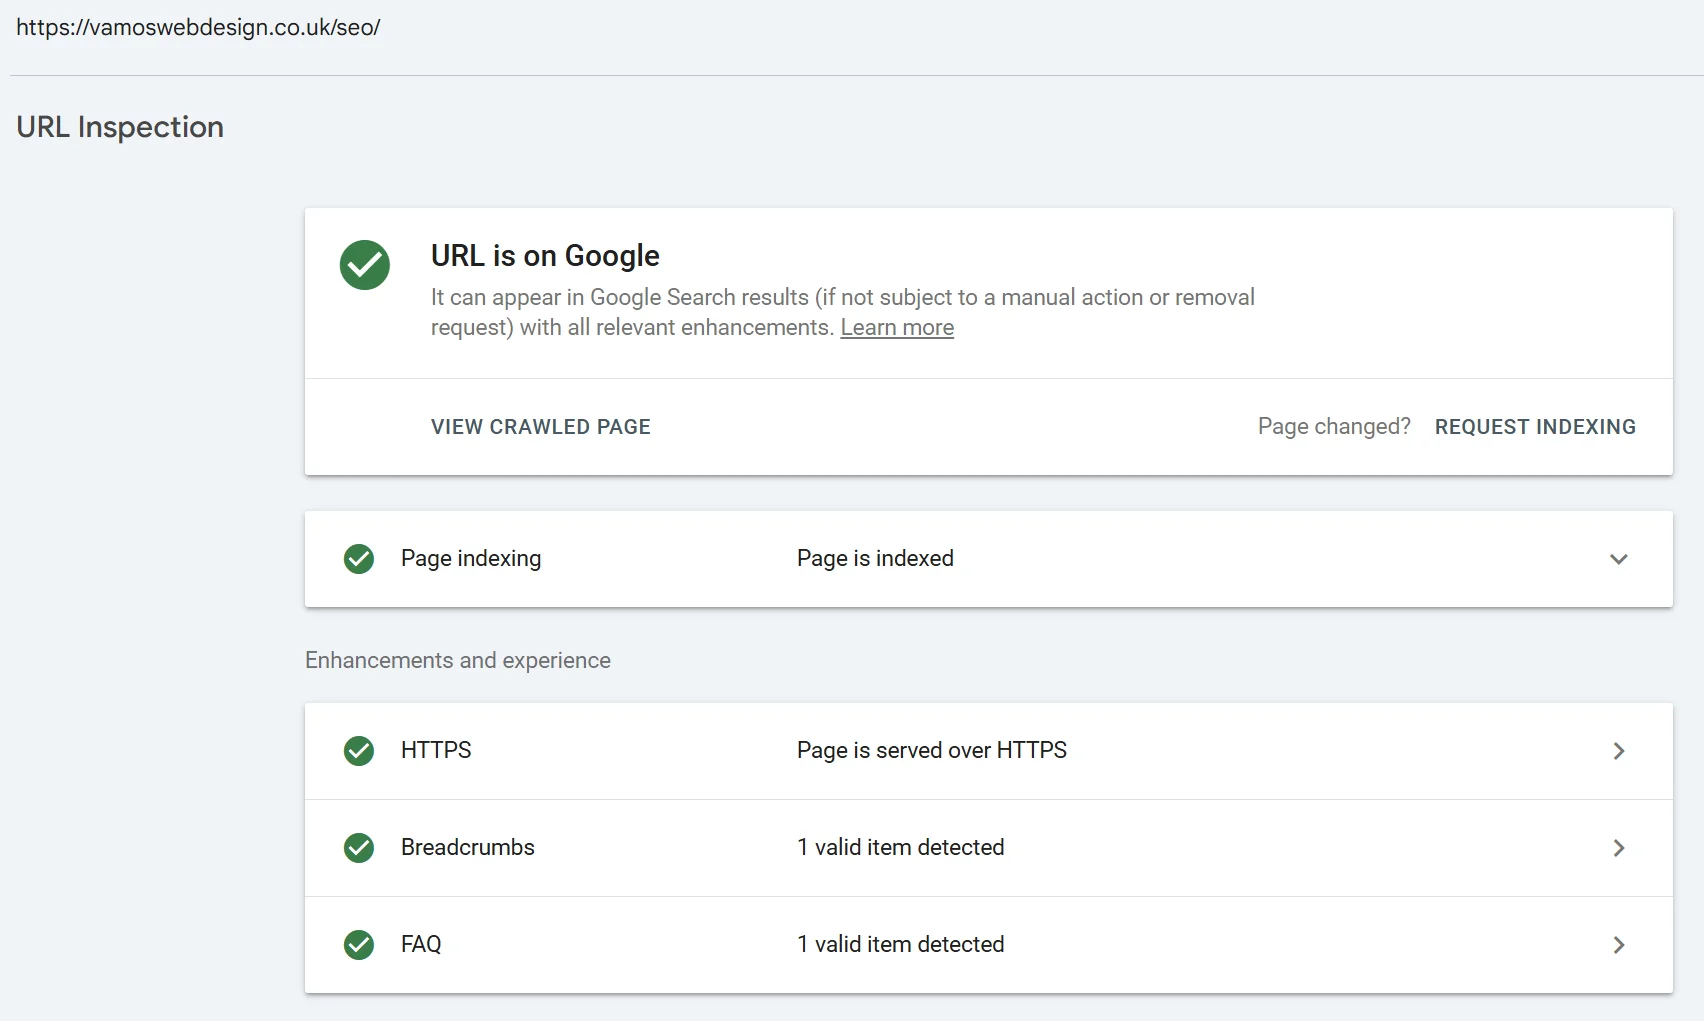The width and height of the screenshot is (1704, 1021).
Task: Click 'Page is served over HTTPS' text
Action: click(x=932, y=750)
